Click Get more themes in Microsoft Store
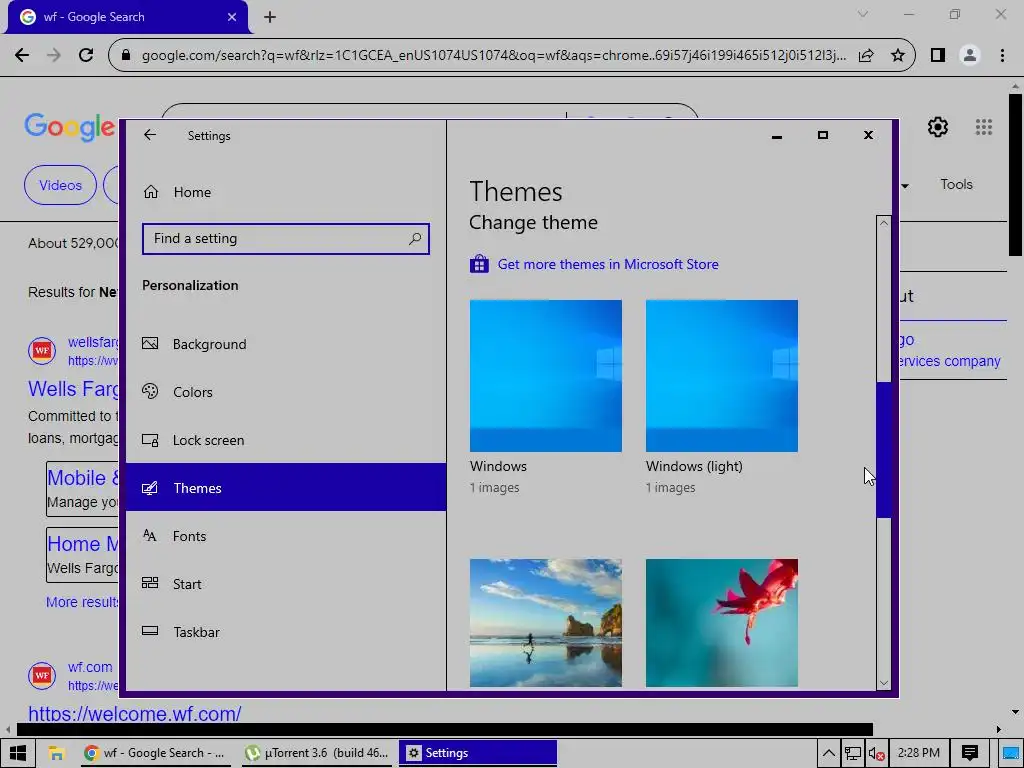This screenshot has height=768, width=1024. (x=607, y=264)
